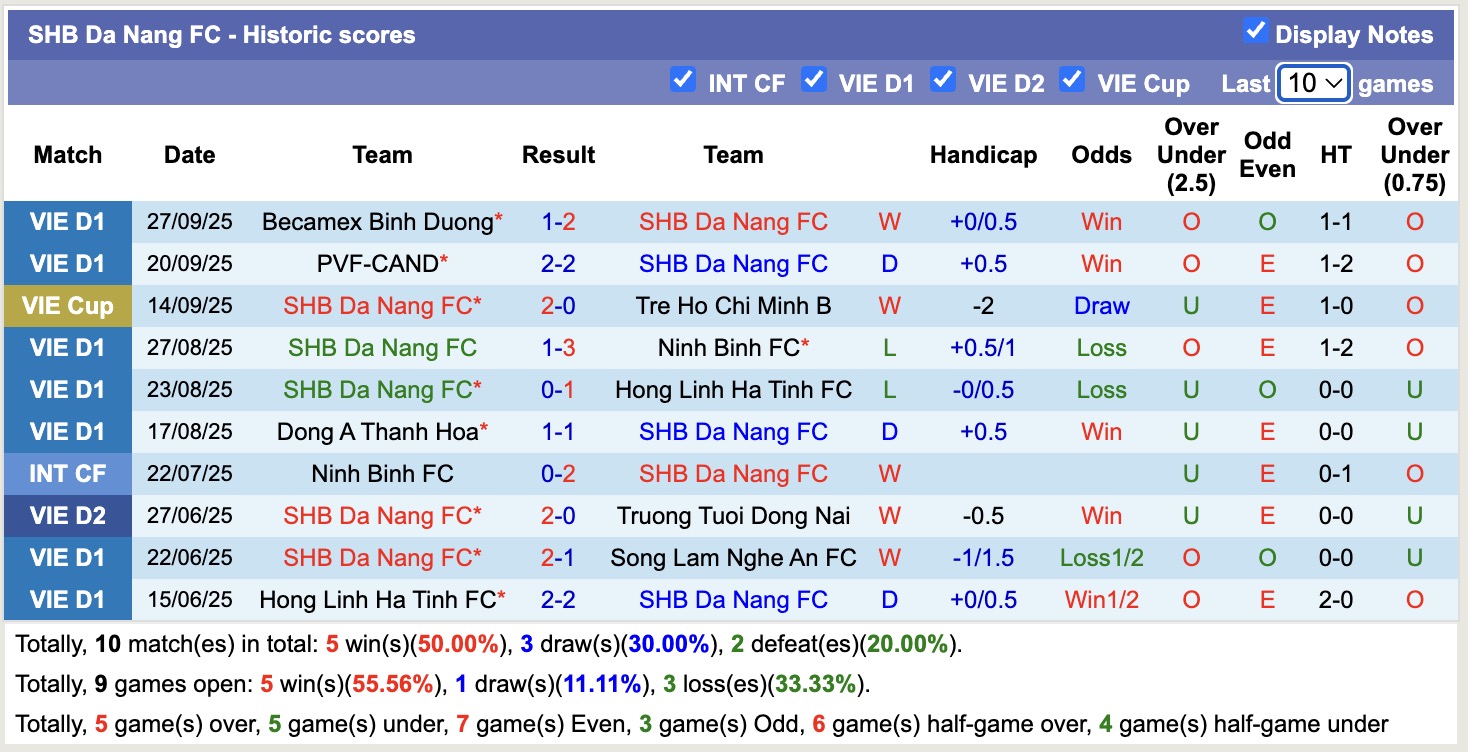Click the Odds column header

coord(1101,155)
